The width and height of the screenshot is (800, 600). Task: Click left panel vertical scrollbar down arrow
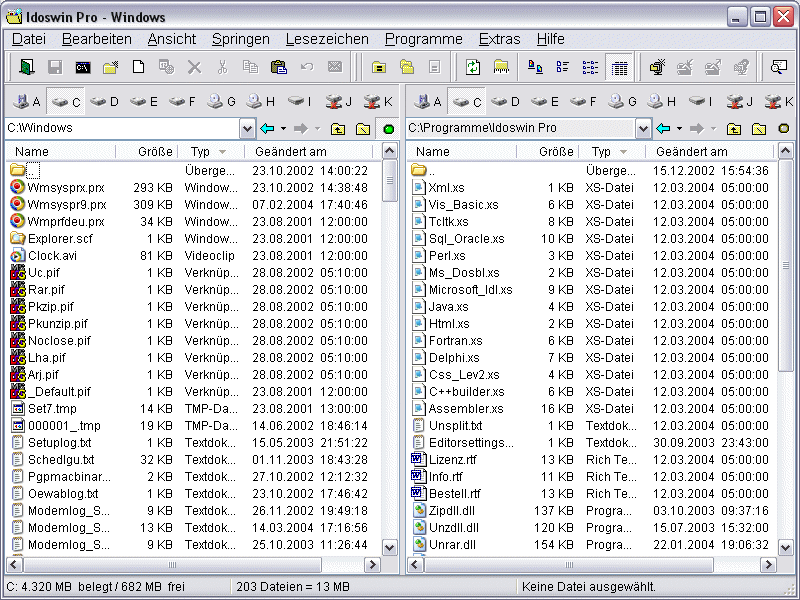tap(389, 547)
